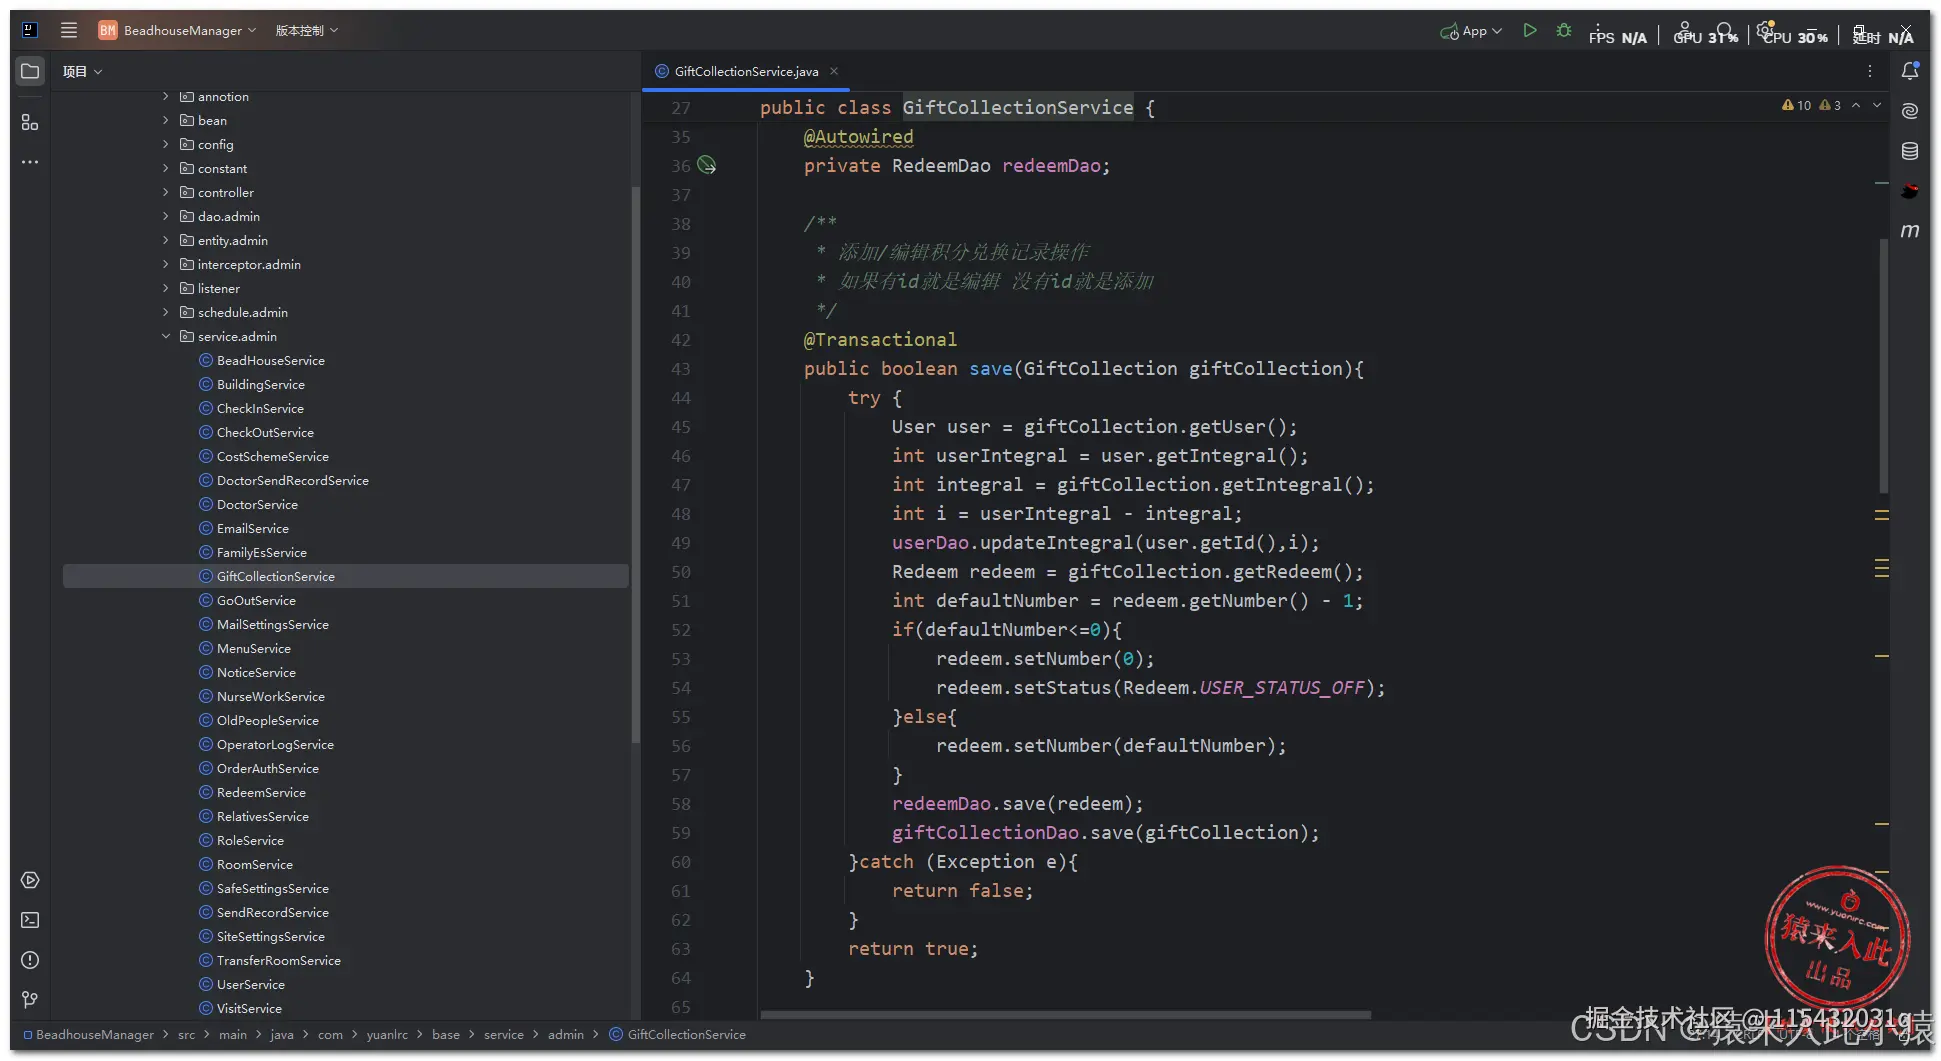This screenshot has width=1941, height=1061.
Task: Open VisitService class in tree
Action: [x=249, y=1008]
